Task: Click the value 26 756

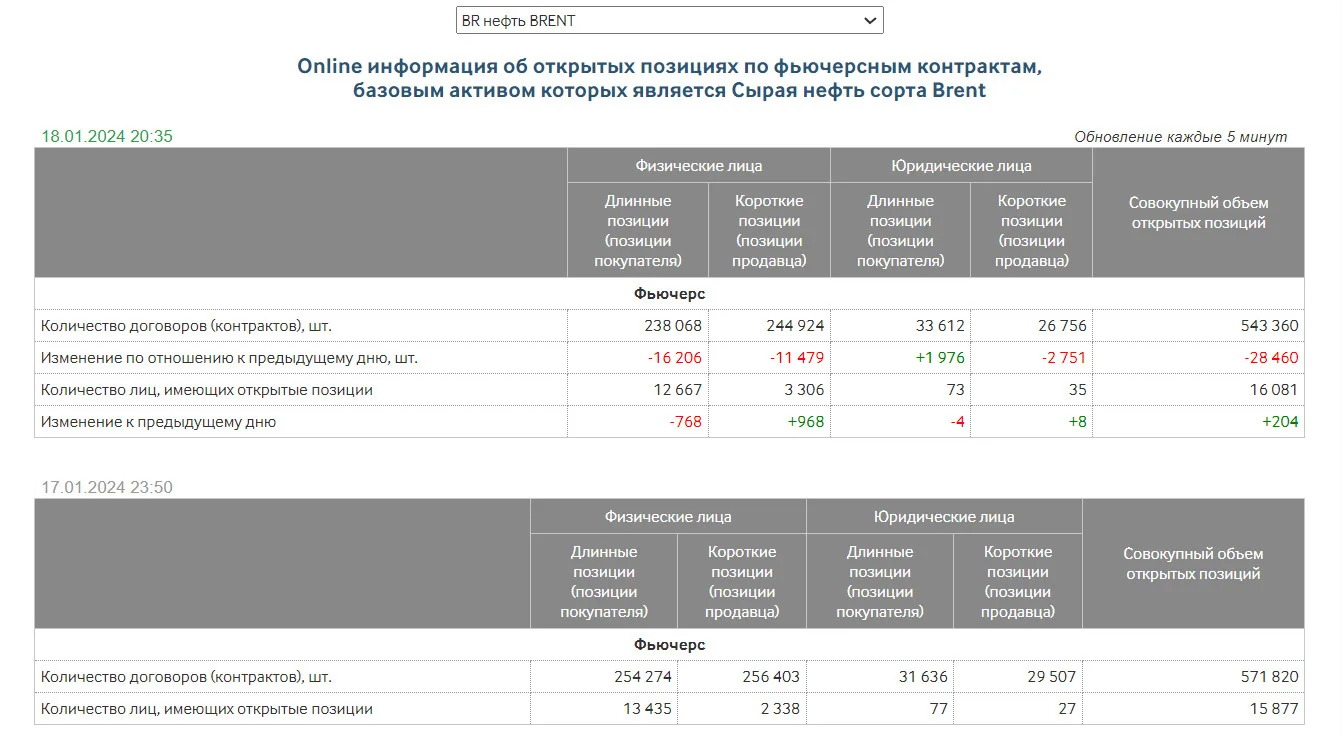Action: coord(1062,326)
